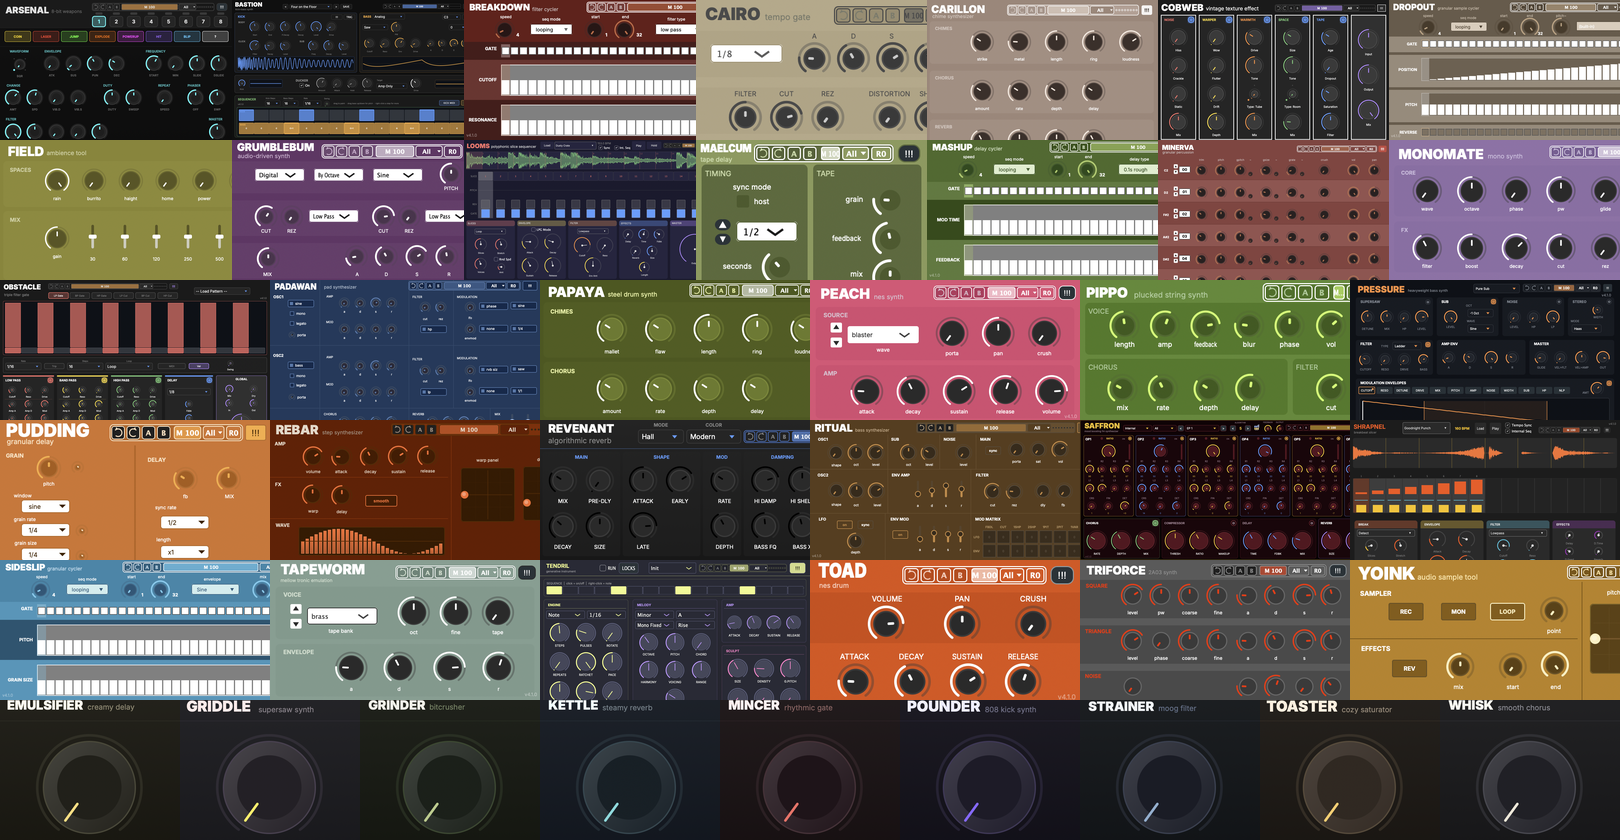Select the A state in Pudding header
The width and height of the screenshot is (1620, 840).
tap(148, 433)
